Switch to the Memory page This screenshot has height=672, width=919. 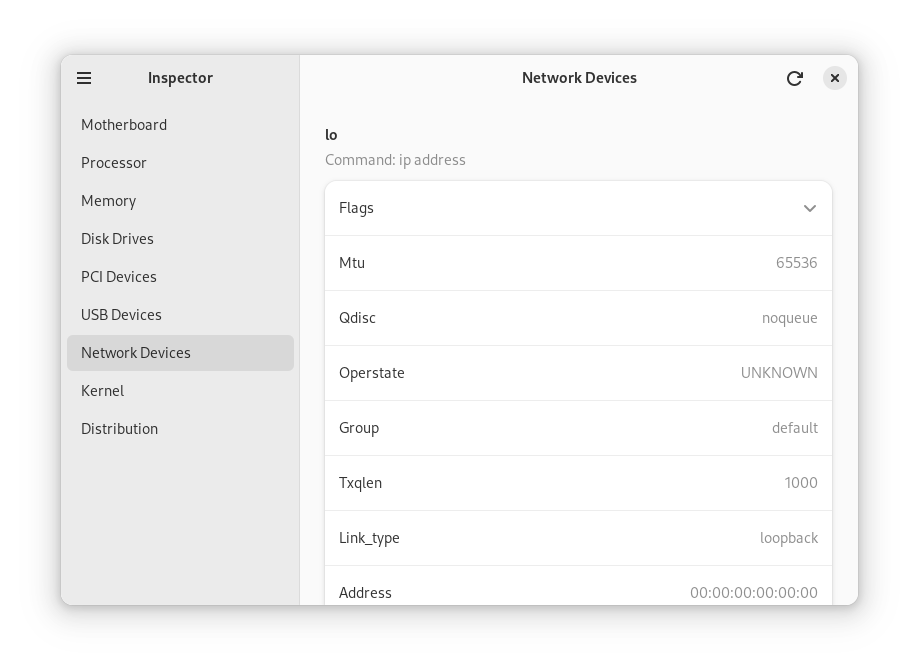point(180,201)
